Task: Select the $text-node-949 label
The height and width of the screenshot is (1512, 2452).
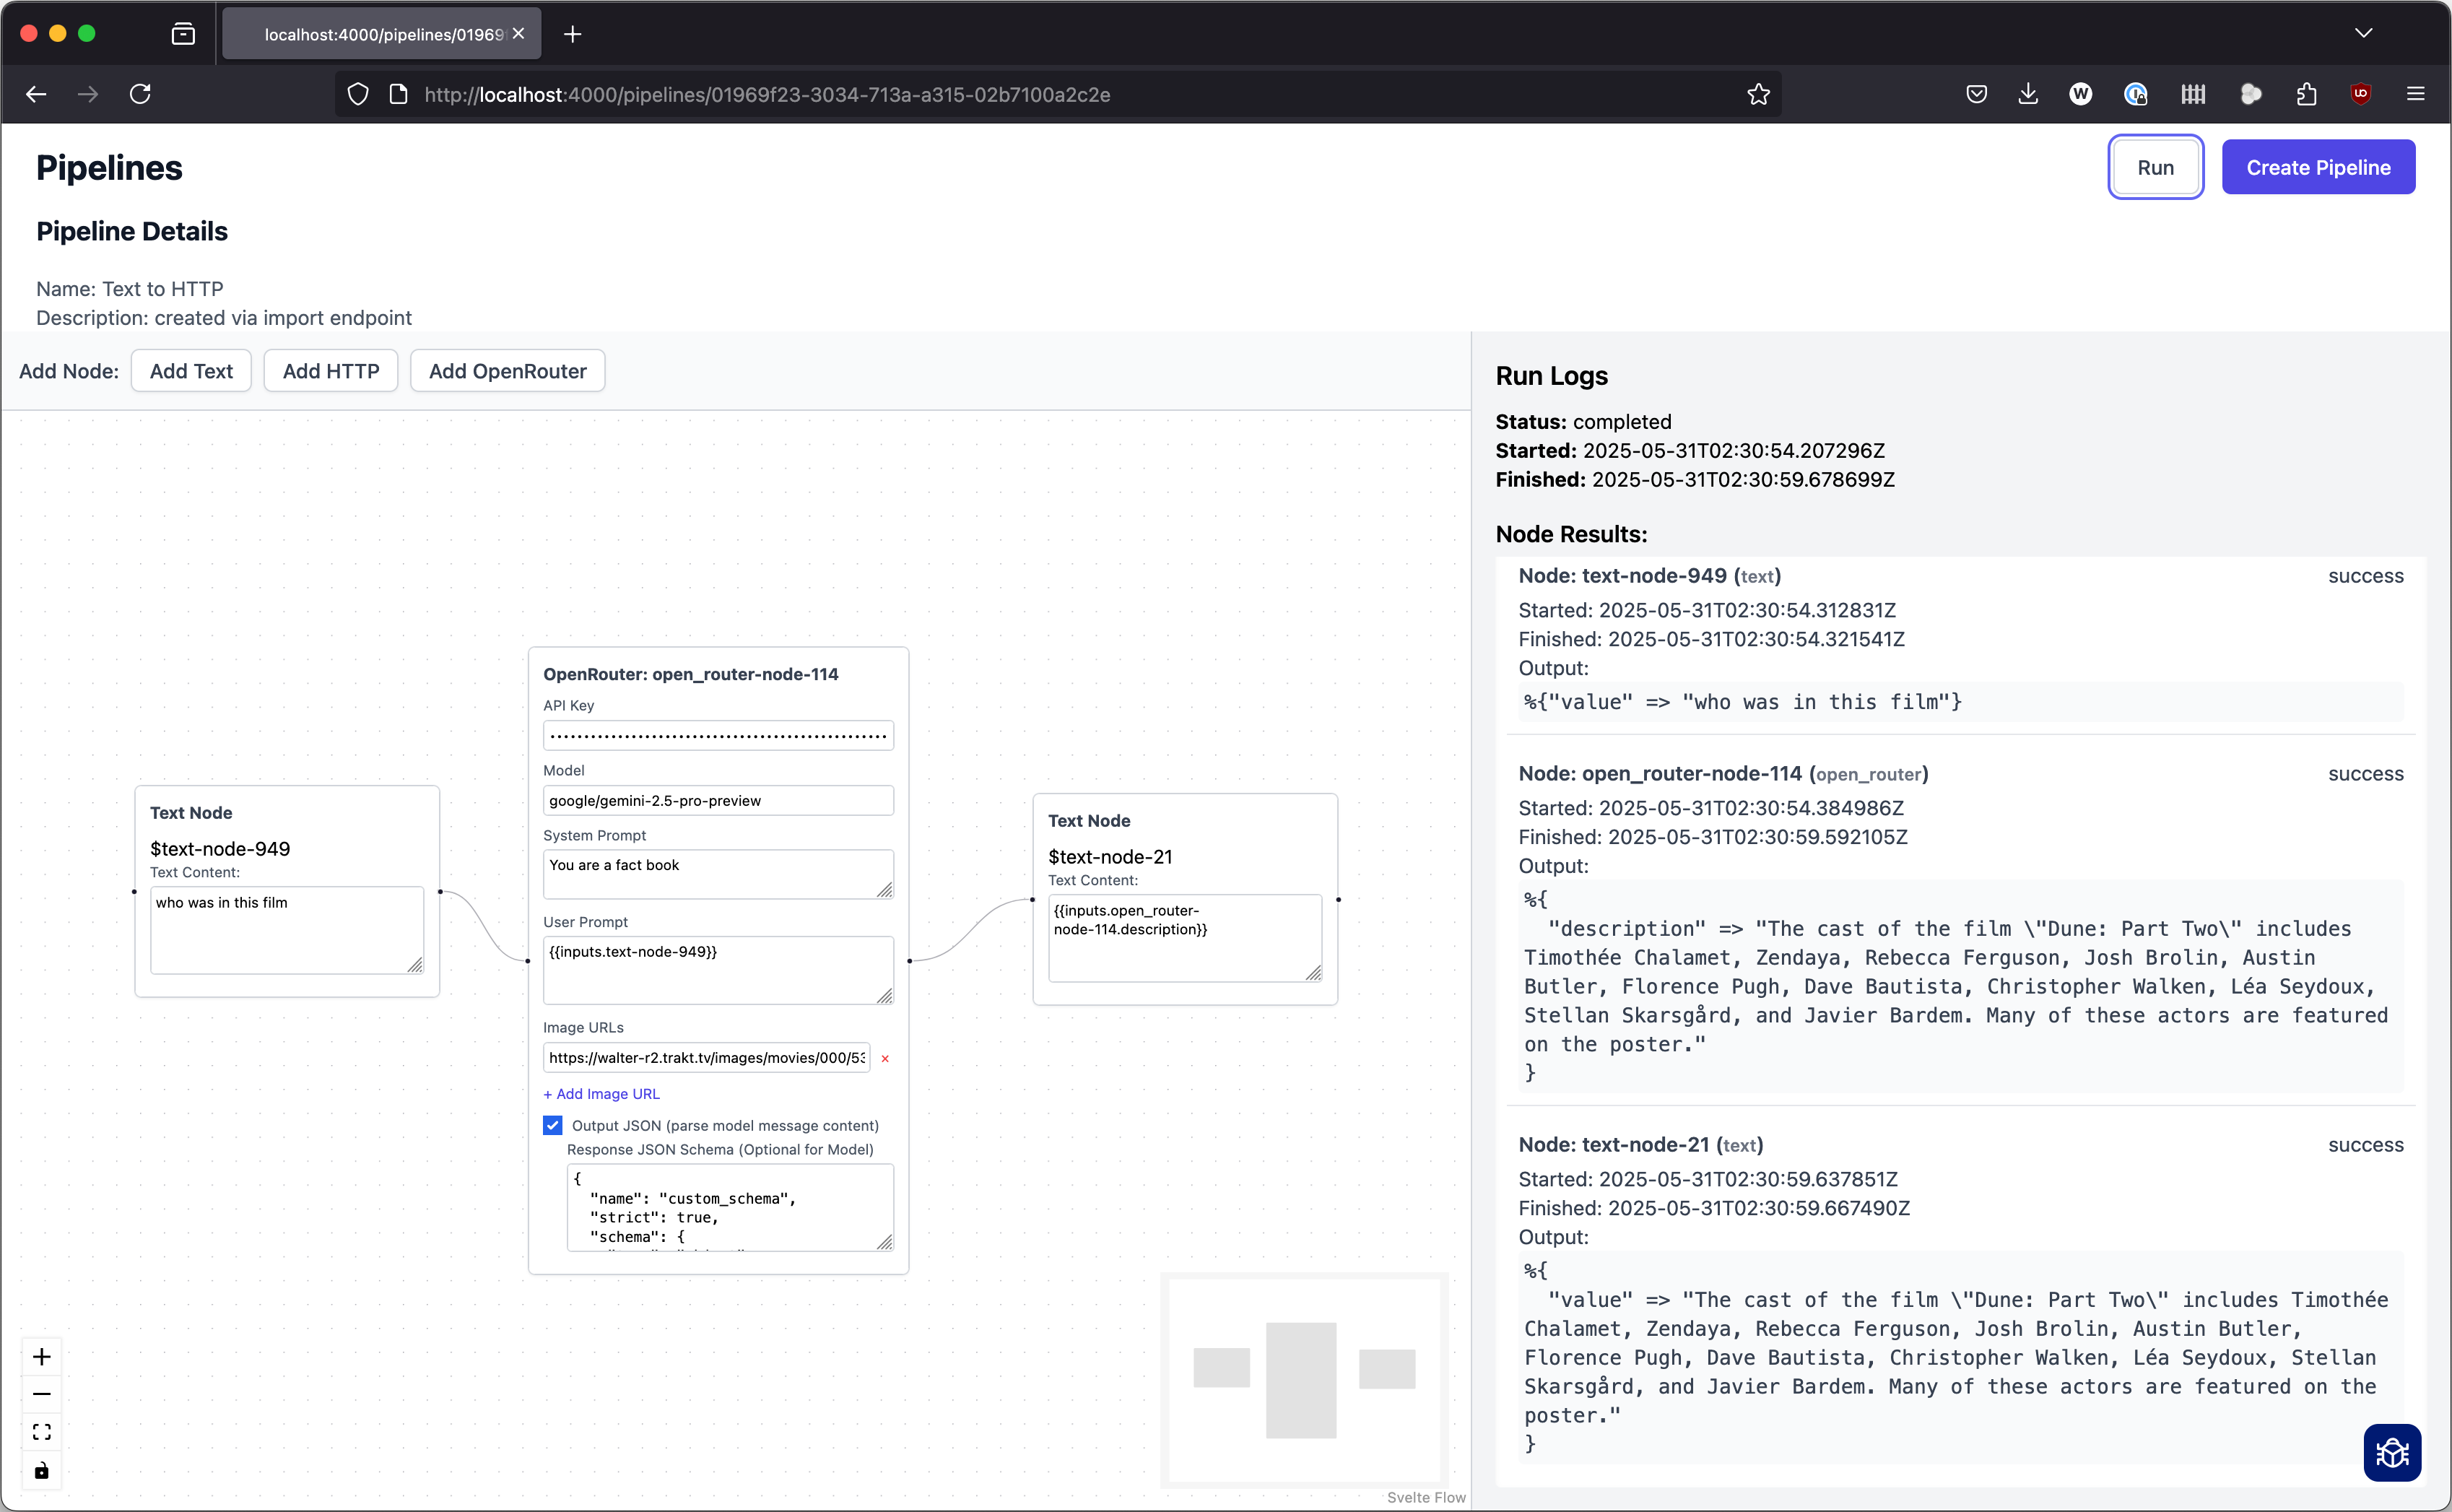Action: click(220, 849)
